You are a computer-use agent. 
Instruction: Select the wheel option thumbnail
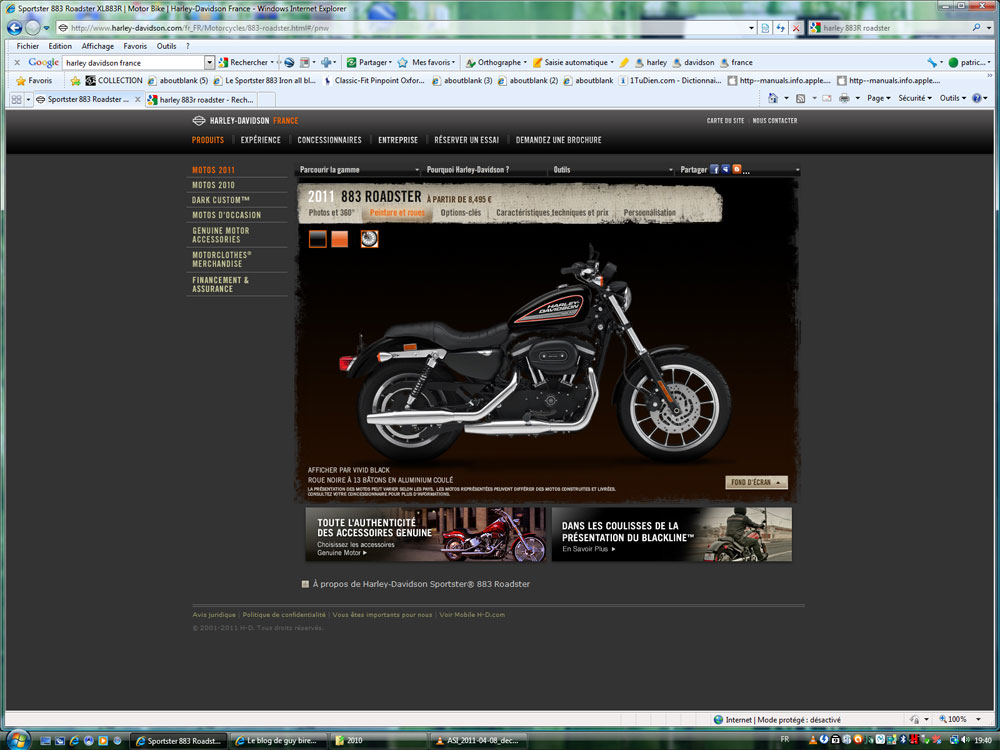click(x=369, y=239)
